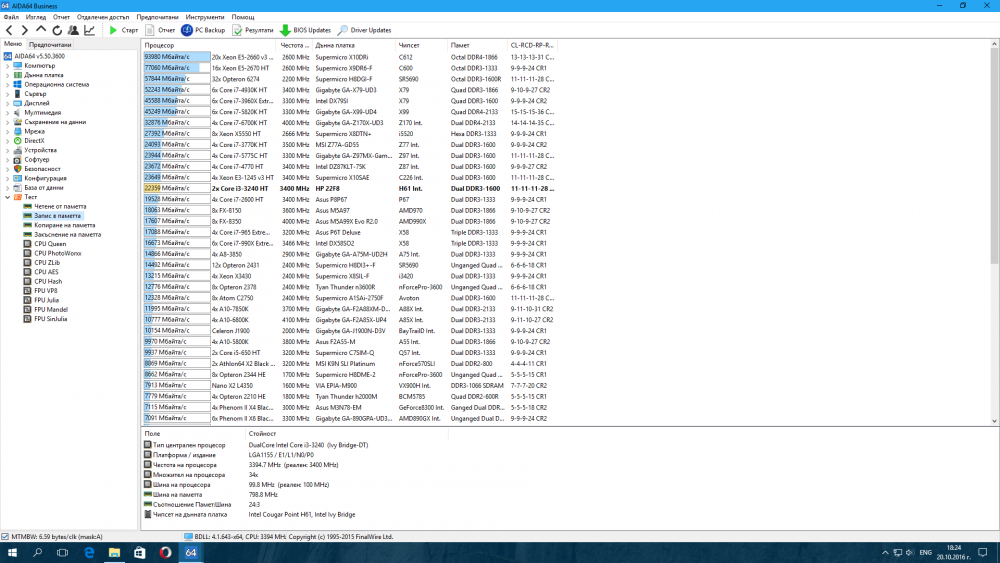Sort by the Чипсет column header
Image resolution: width=1000 pixels, height=563 pixels.
421,45
